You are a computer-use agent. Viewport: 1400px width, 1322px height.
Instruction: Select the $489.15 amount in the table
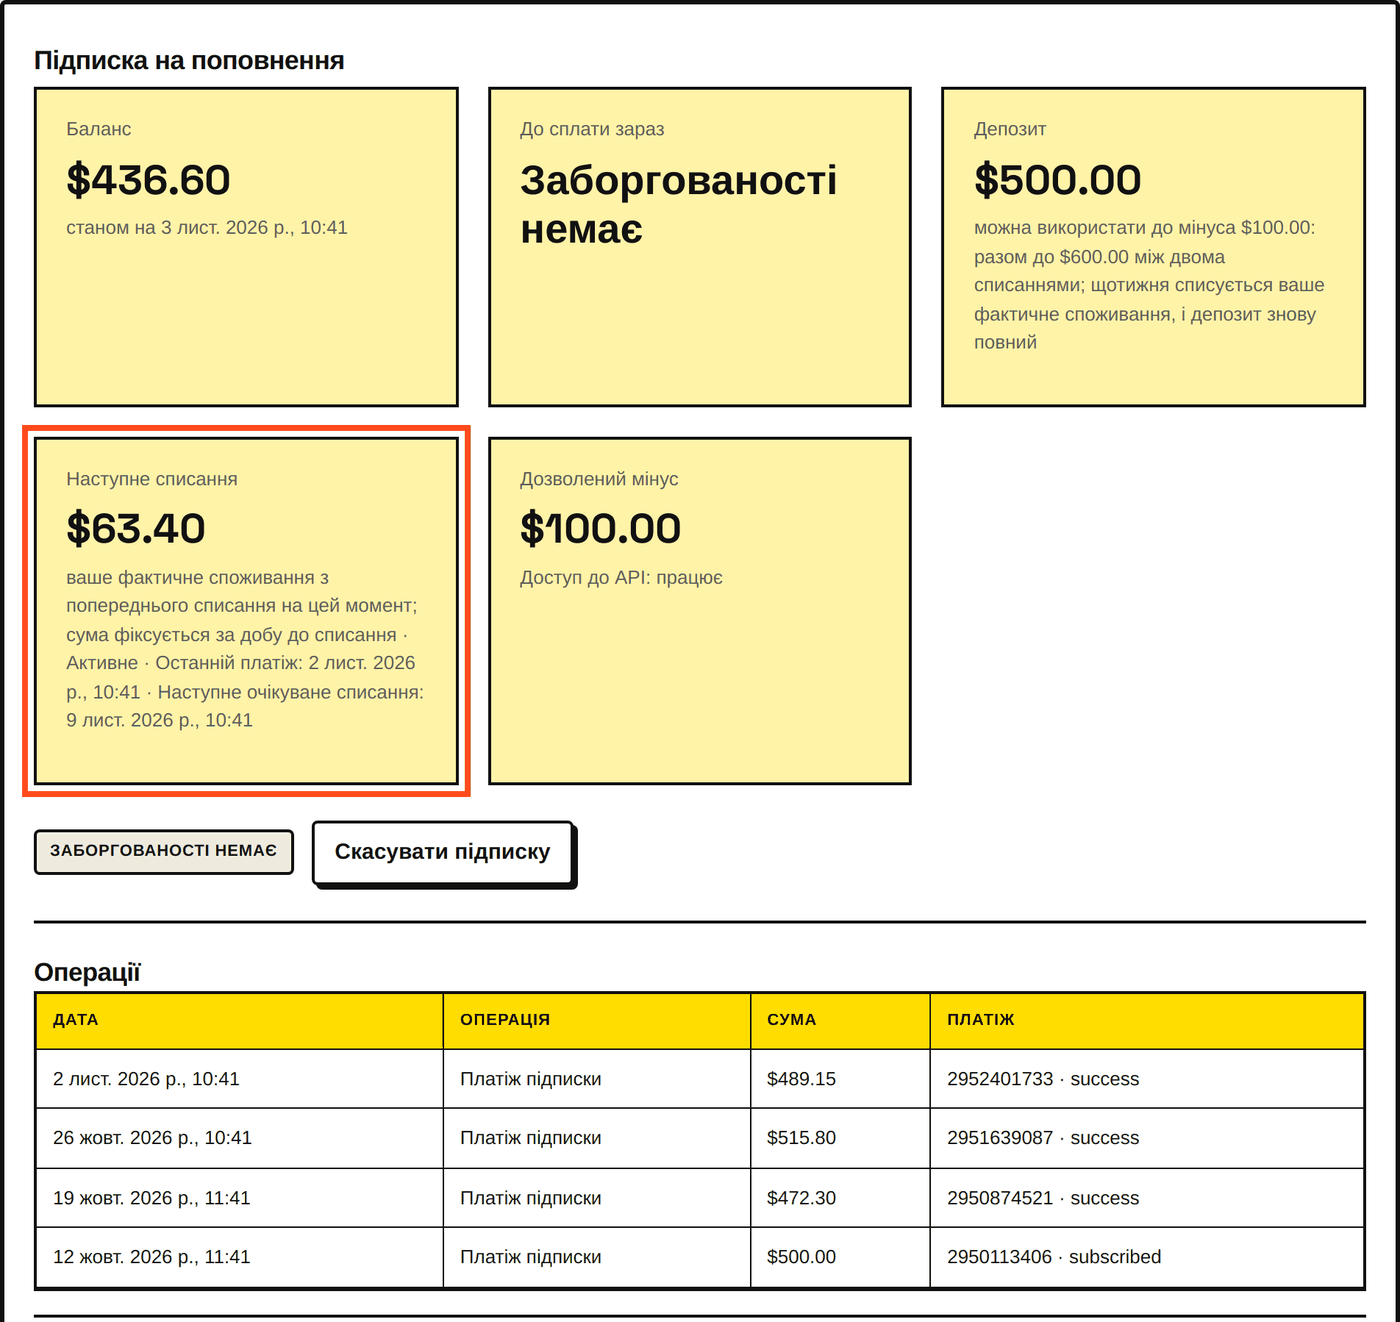point(801,1079)
